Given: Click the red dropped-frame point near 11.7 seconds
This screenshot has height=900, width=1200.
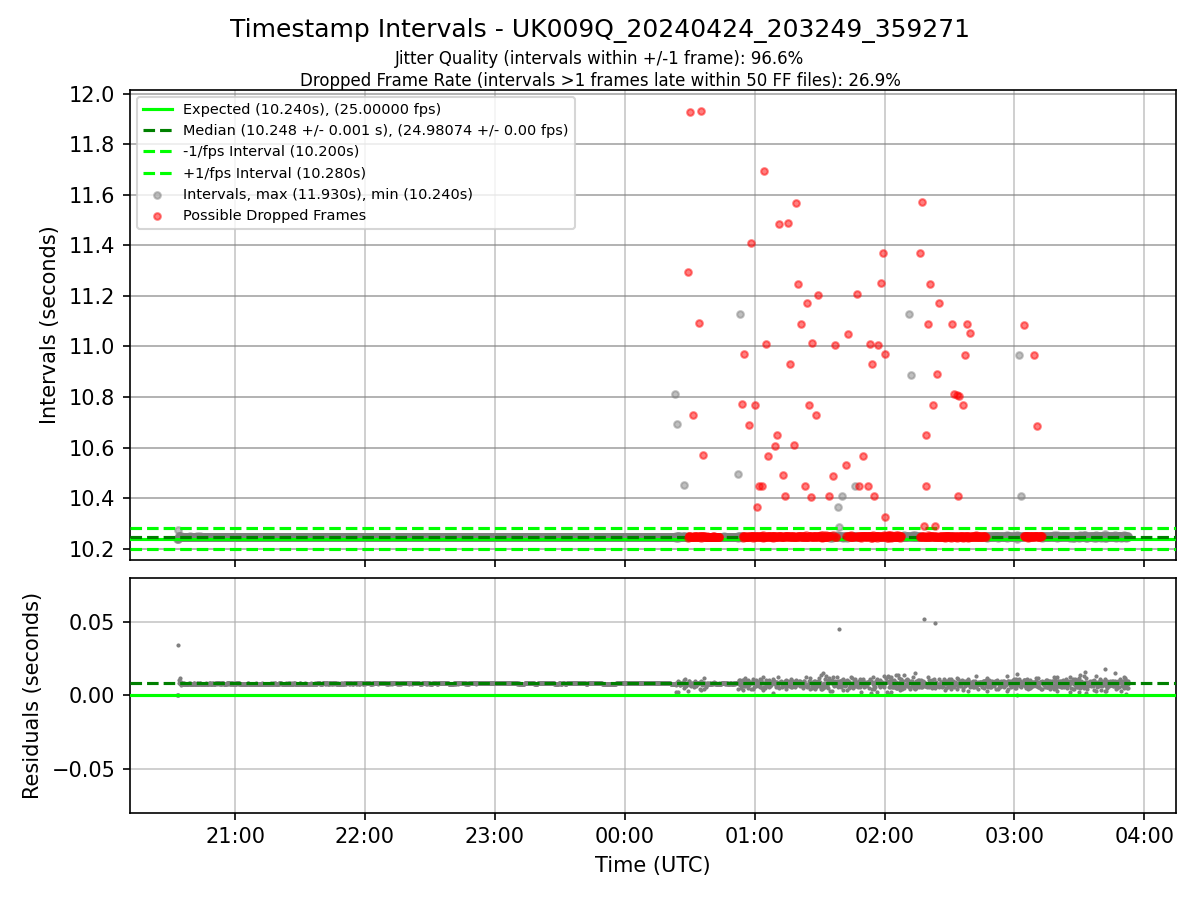Looking at the screenshot, I should click(764, 171).
